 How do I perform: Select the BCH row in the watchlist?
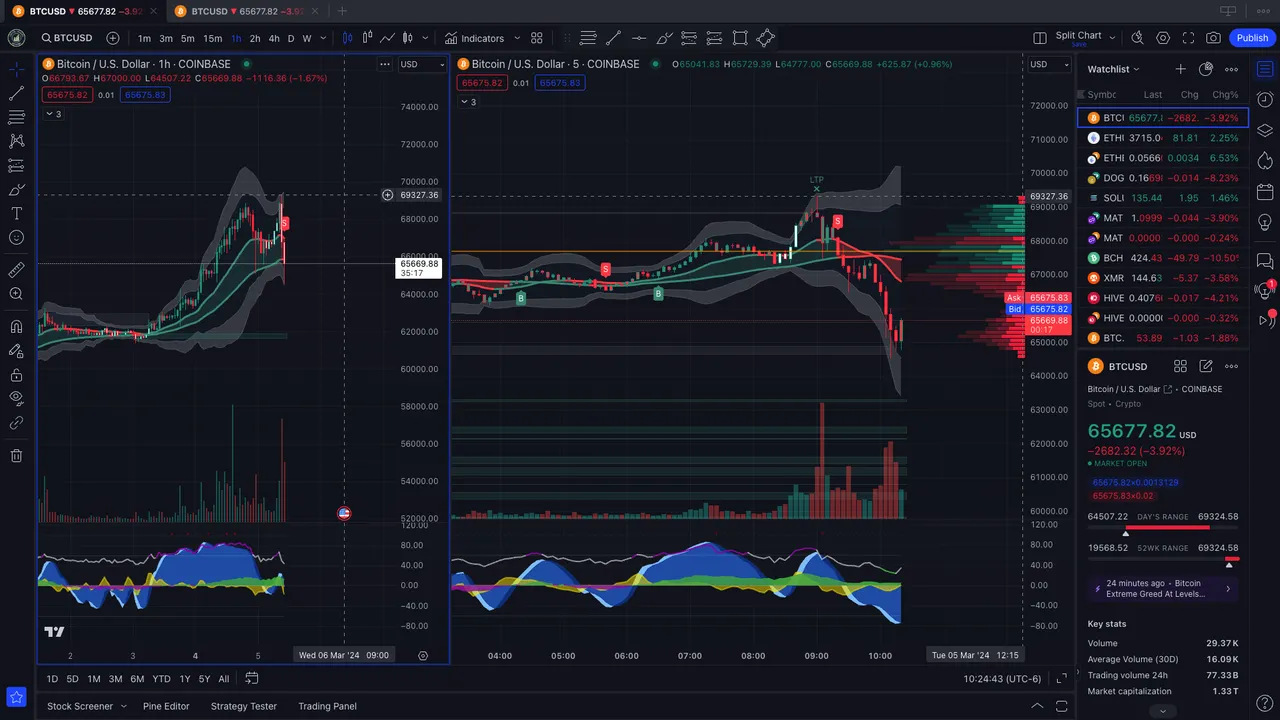tap(1163, 258)
